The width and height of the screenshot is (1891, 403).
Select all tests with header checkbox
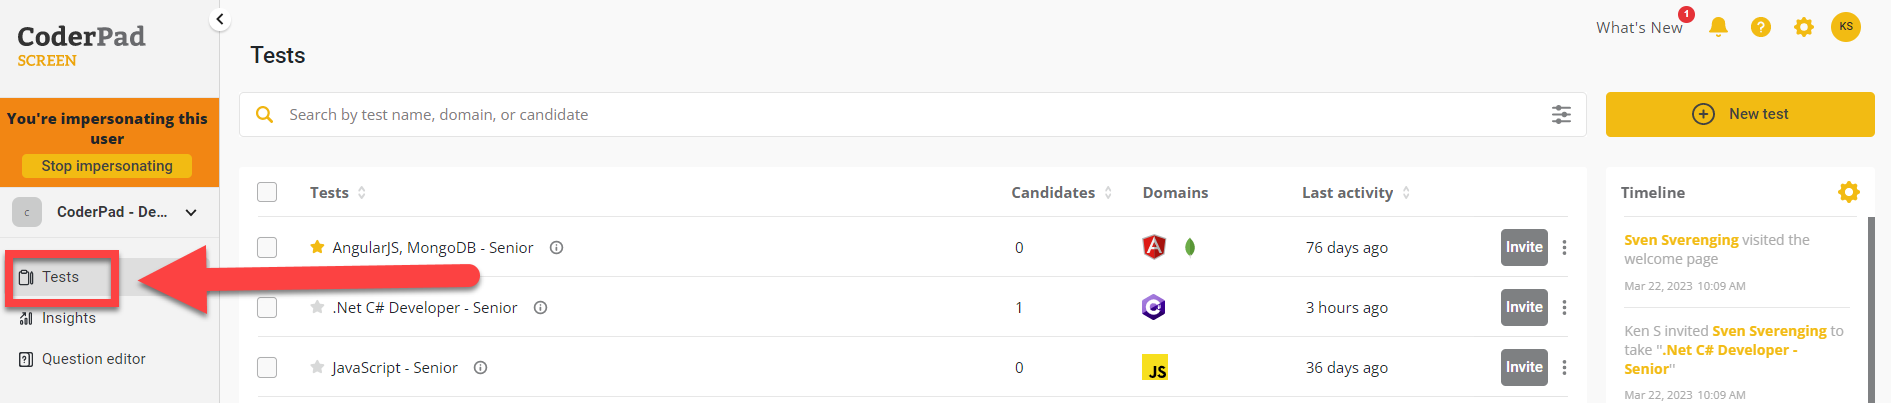click(267, 192)
